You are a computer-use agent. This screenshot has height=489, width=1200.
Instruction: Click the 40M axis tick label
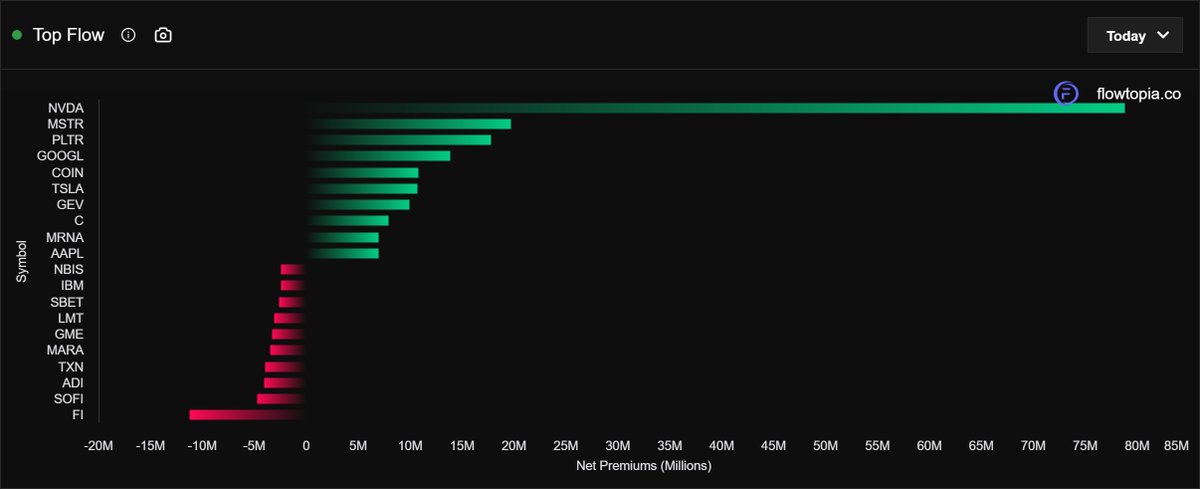click(721, 445)
